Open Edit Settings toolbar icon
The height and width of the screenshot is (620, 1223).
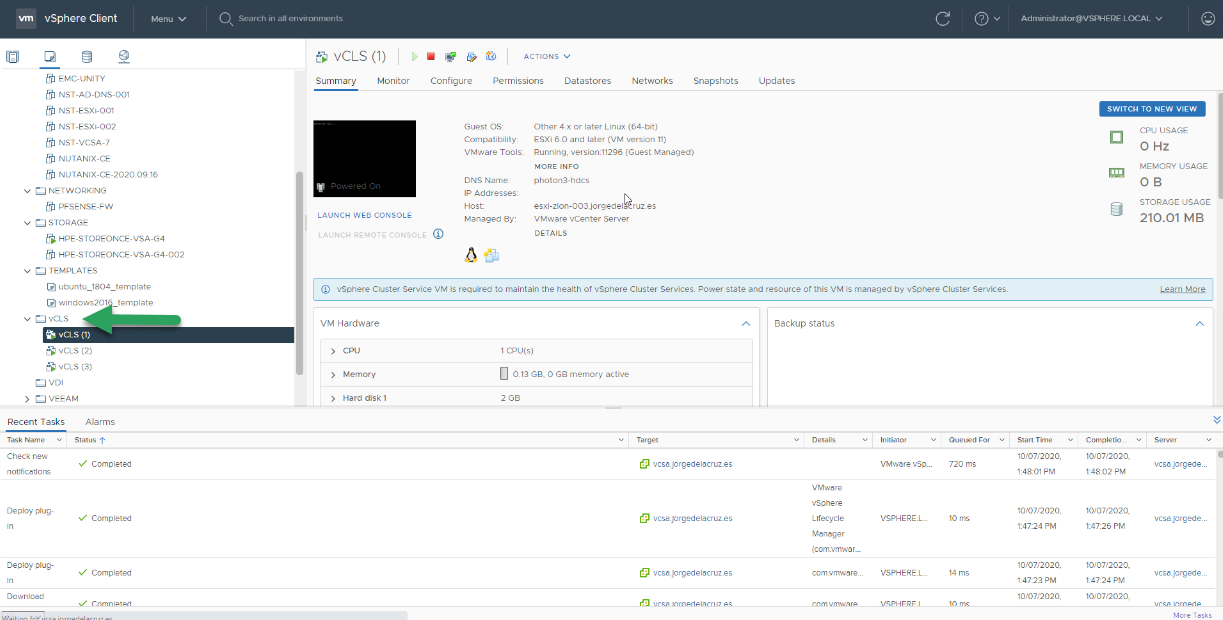471,57
